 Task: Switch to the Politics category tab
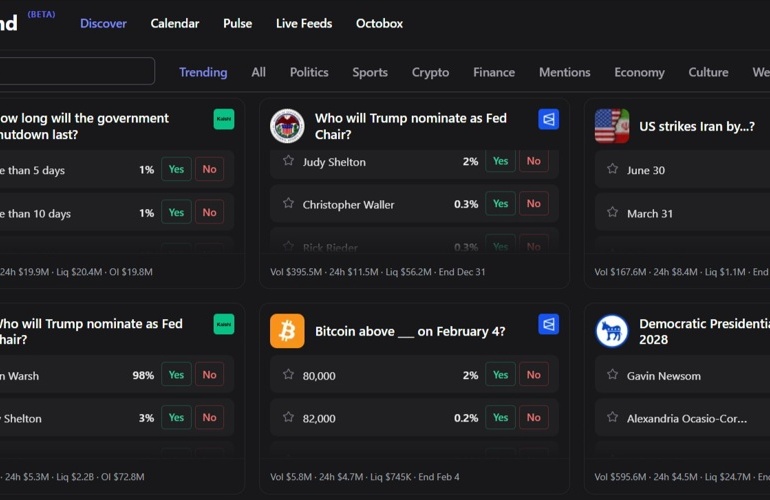309,72
